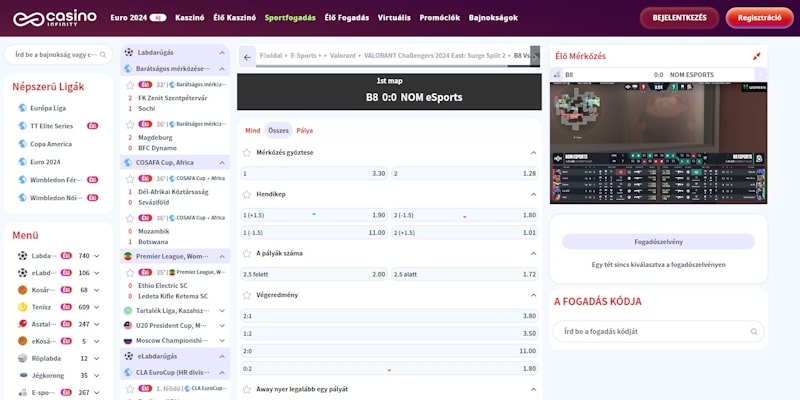Click football icon beside Labdarúgás header
The height and width of the screenshot is (400, 800).
point(129,52)
